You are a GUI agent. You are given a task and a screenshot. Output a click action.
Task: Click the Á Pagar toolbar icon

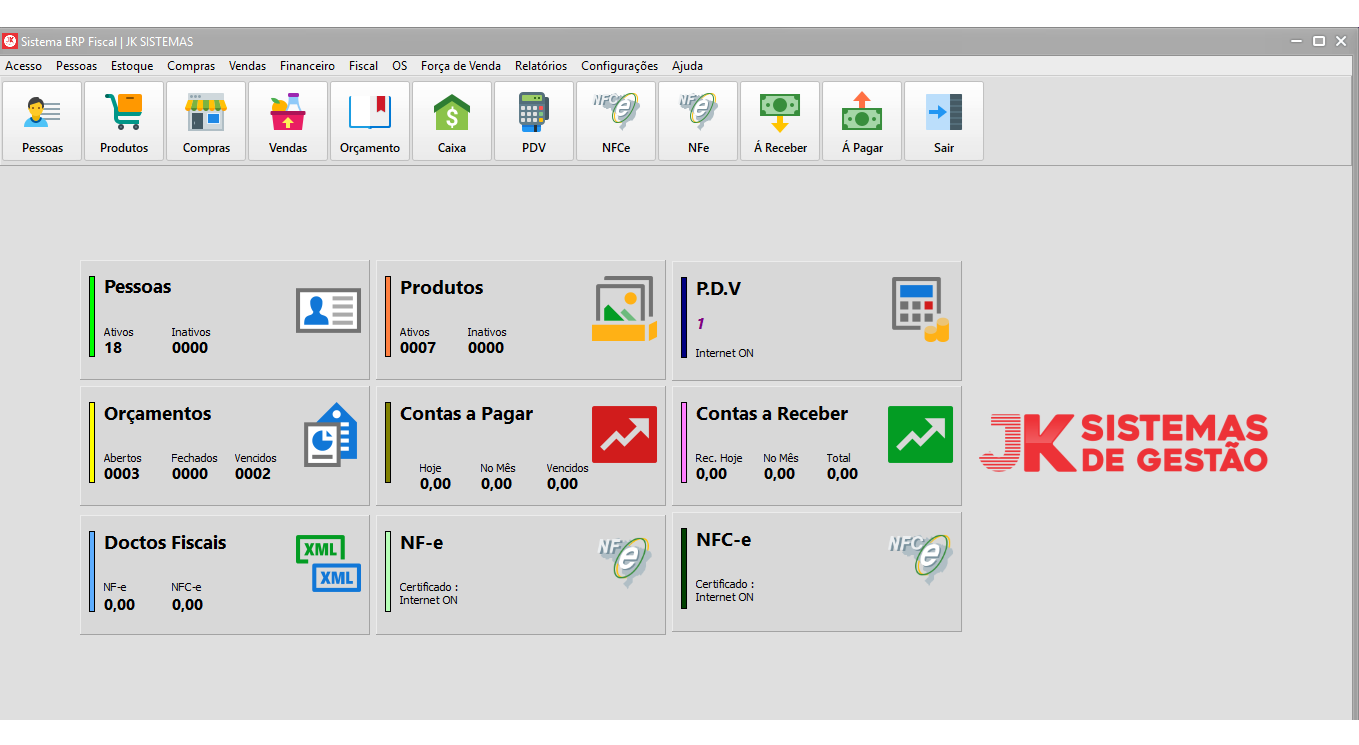pos(862,121)
